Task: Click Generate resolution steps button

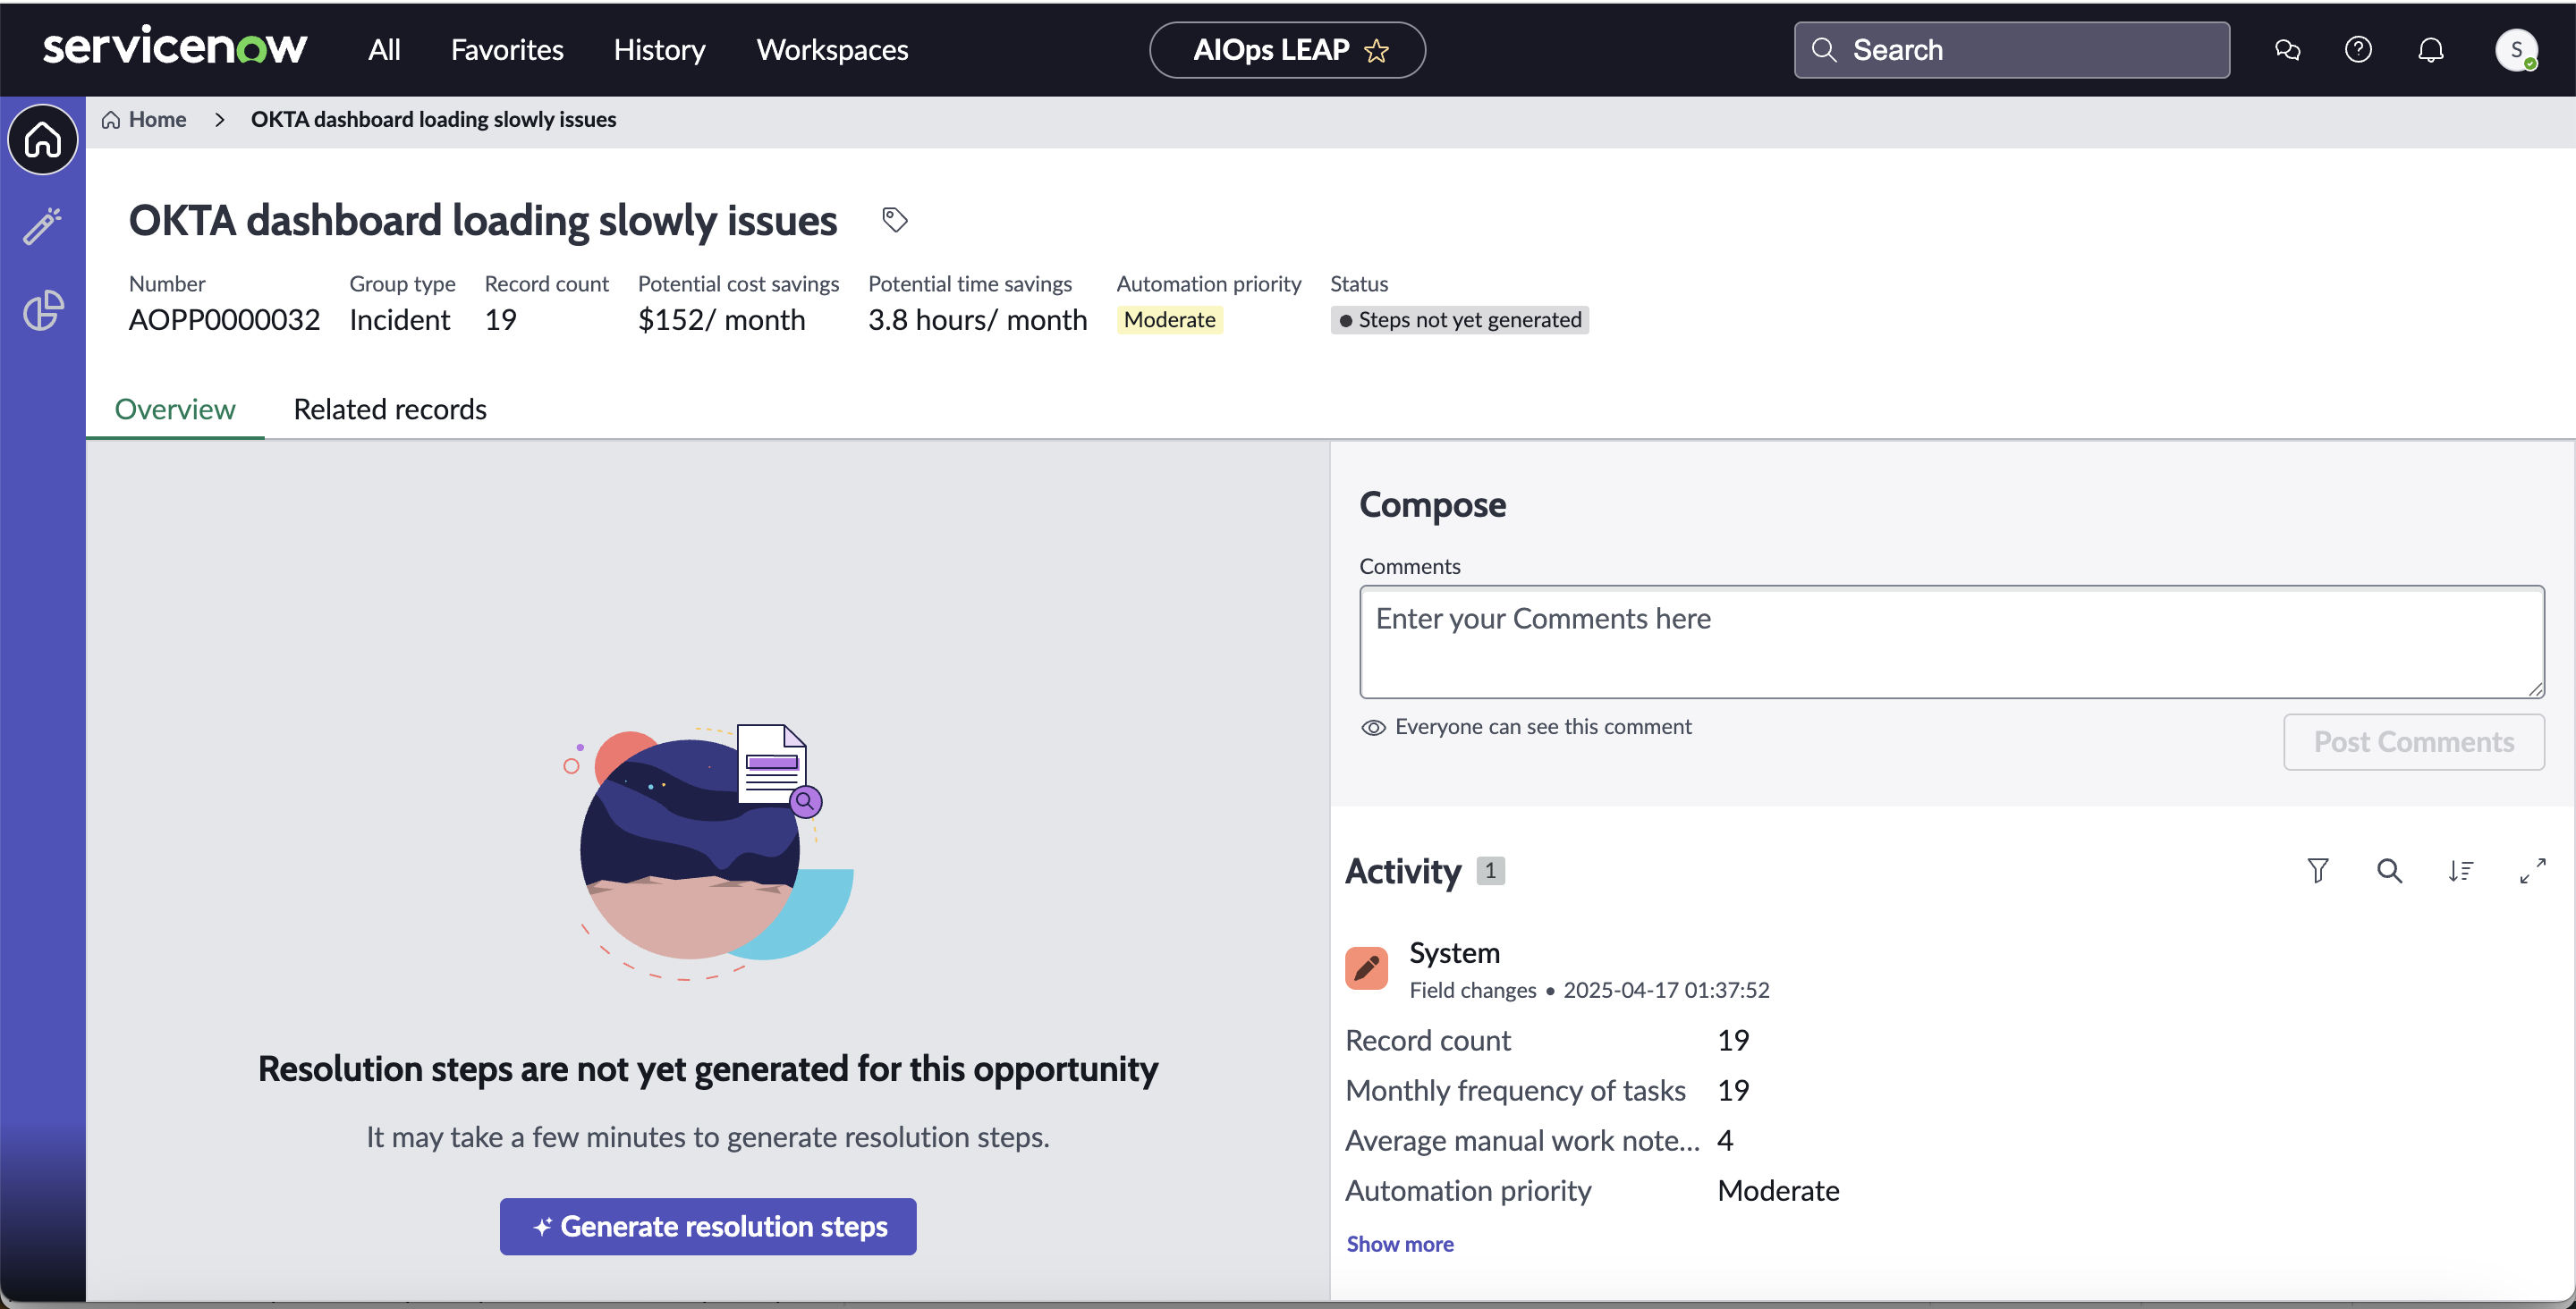Action: [x=708, y=1226]
